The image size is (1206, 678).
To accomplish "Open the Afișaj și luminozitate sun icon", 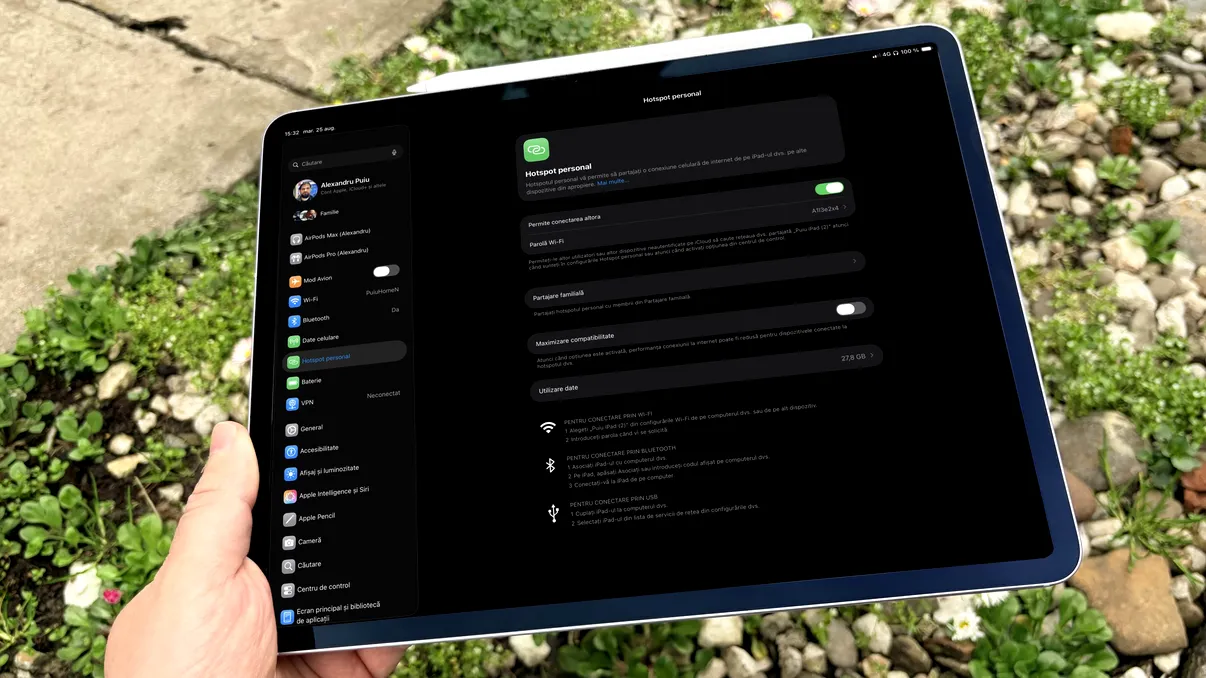I will pos(290,474).
